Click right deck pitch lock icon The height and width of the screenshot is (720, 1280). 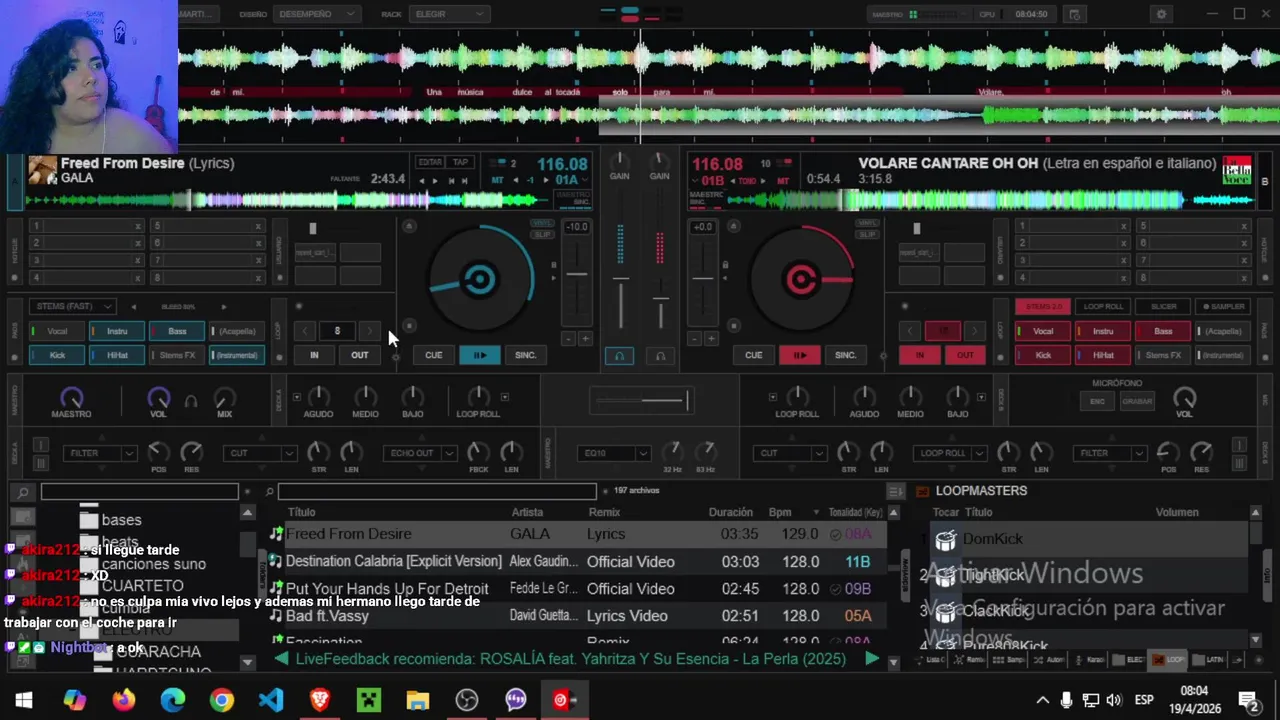pyautogui.click(x=724, y=265)
